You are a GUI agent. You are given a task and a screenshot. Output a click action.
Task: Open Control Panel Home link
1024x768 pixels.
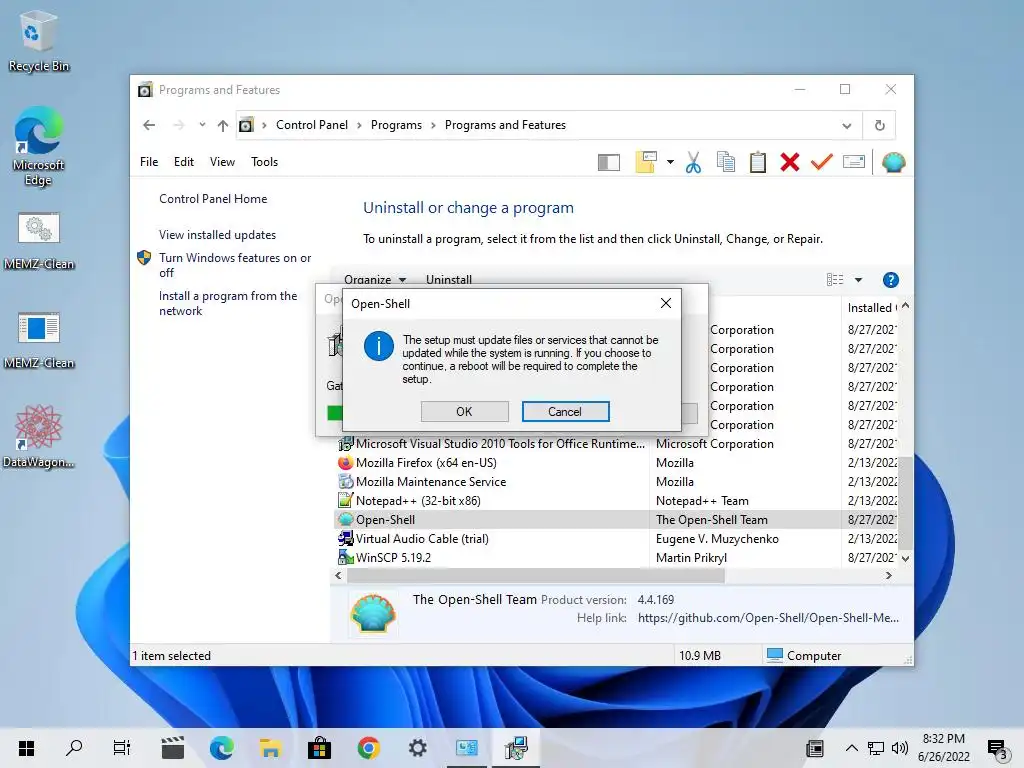213,199
